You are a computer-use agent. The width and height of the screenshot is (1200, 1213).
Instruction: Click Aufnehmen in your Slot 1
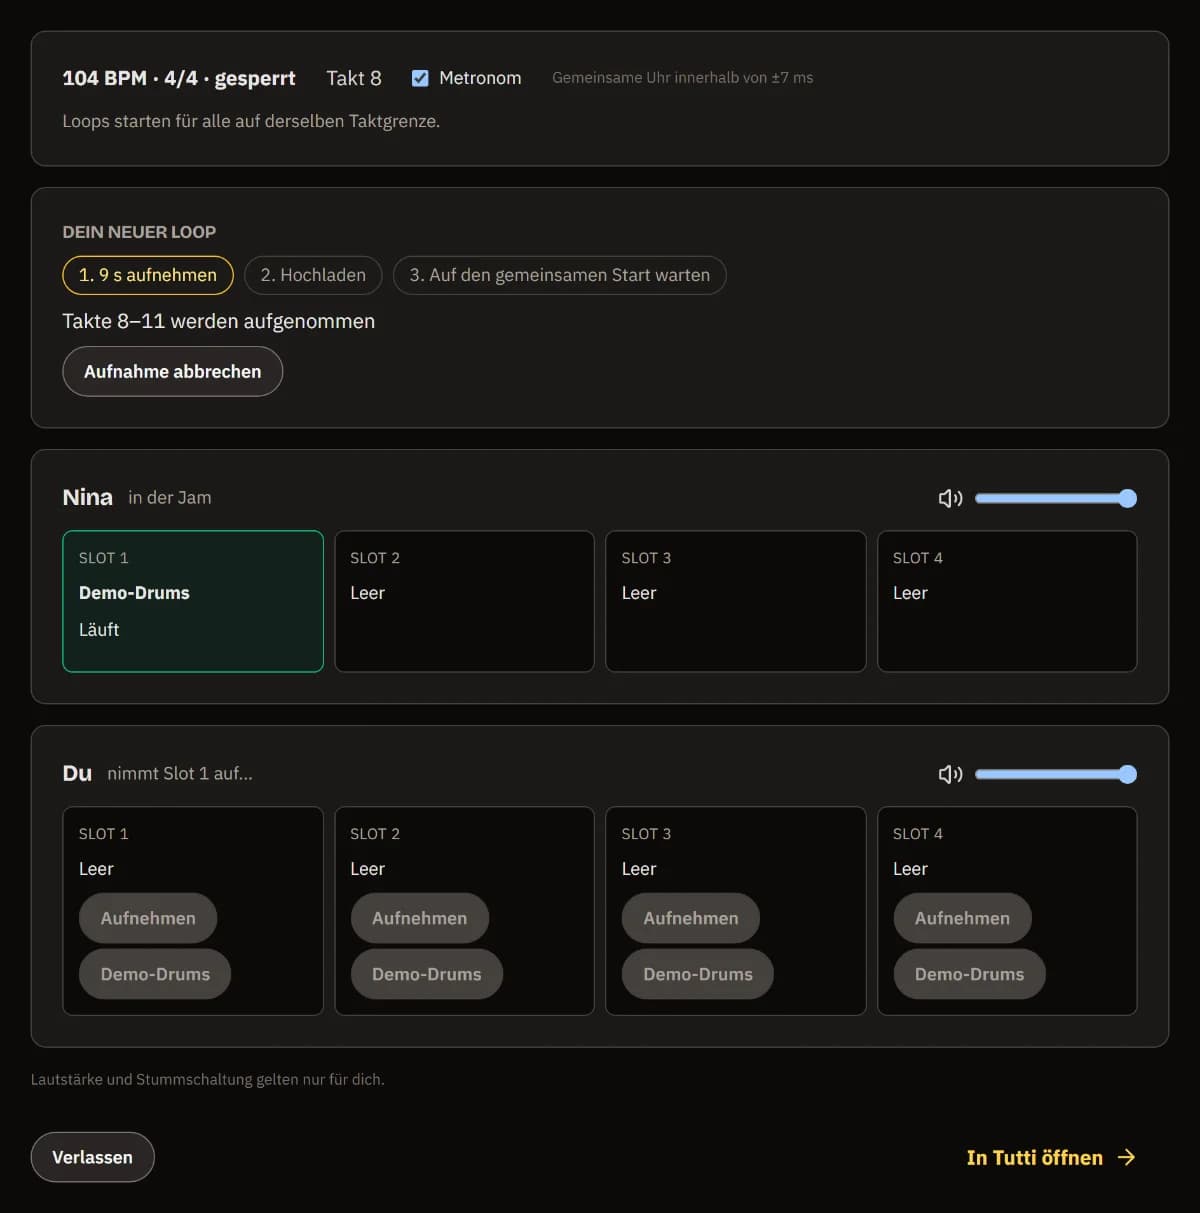point(148,918)
